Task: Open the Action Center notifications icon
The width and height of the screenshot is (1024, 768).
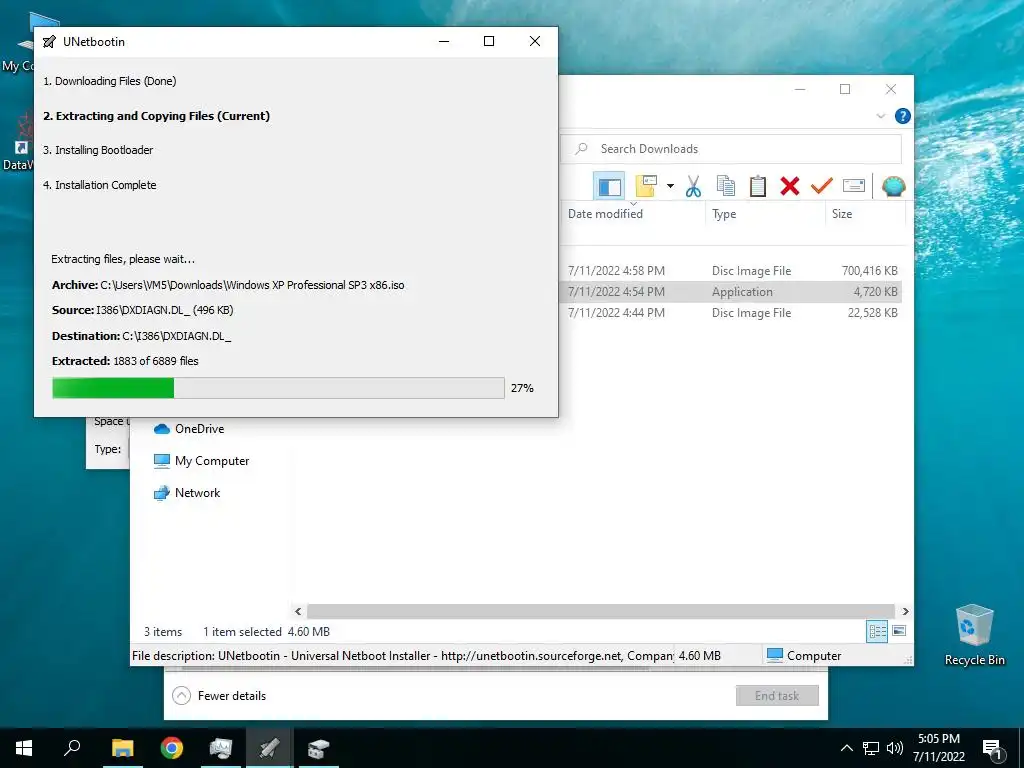Action: [992, 748]
